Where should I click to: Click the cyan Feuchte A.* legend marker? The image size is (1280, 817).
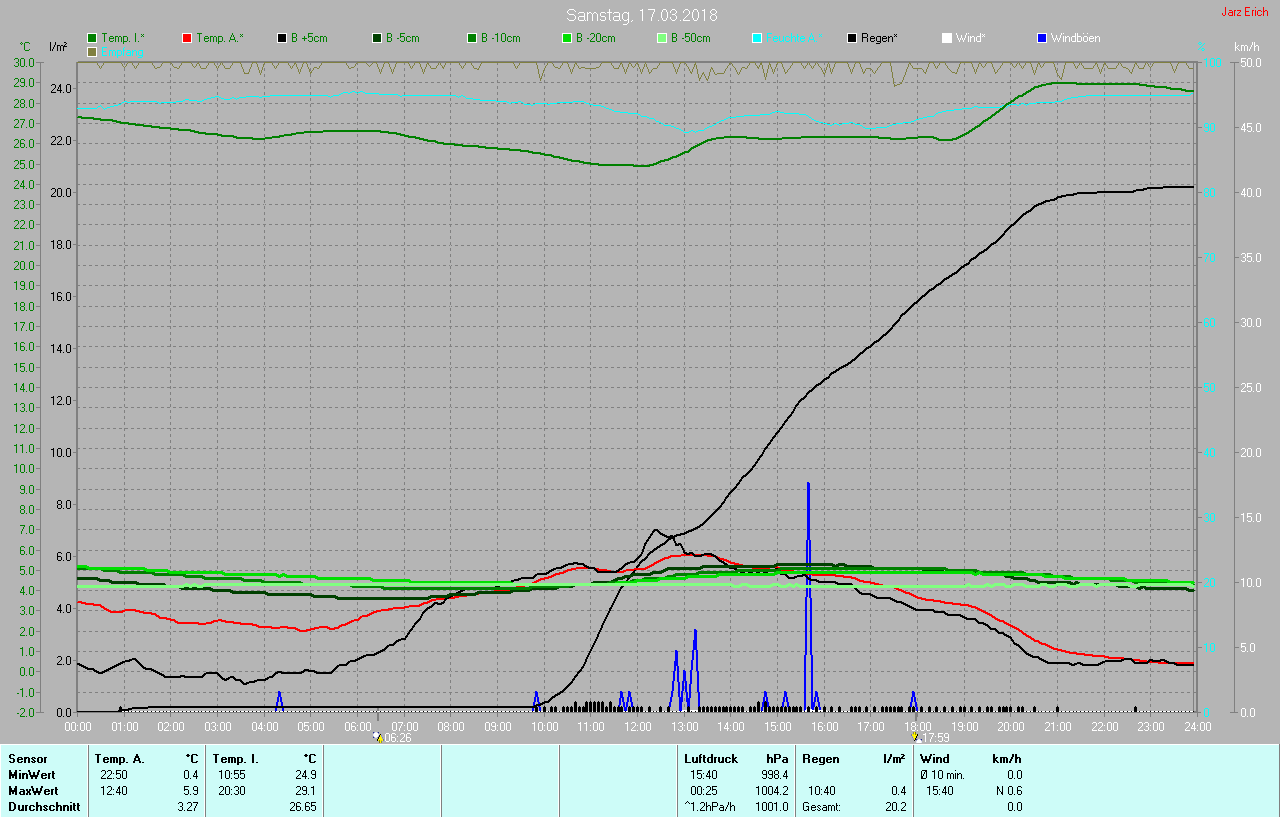(x=758, y=38)
